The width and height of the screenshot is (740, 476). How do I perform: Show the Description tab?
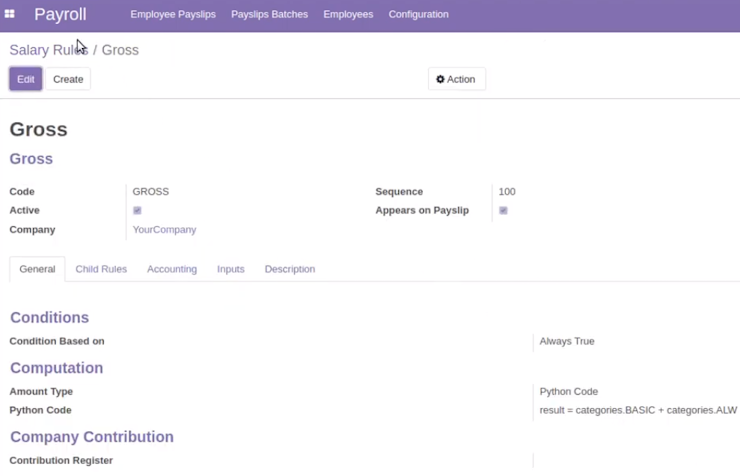click(x=290, y=269)
